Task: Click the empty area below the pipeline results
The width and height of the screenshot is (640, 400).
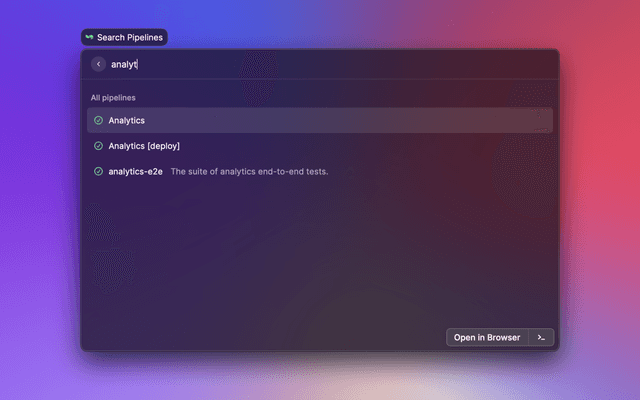Action: coord(320,253)
